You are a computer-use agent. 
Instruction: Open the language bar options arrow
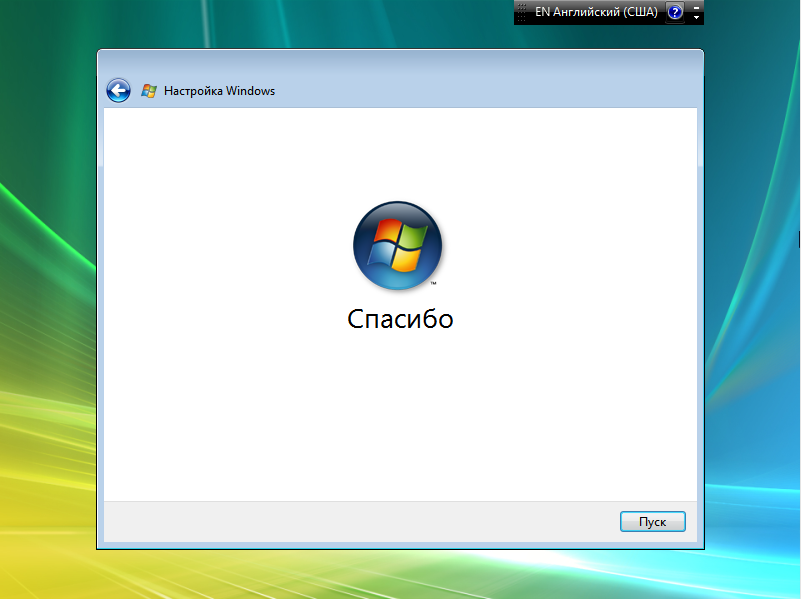(697, 18)
